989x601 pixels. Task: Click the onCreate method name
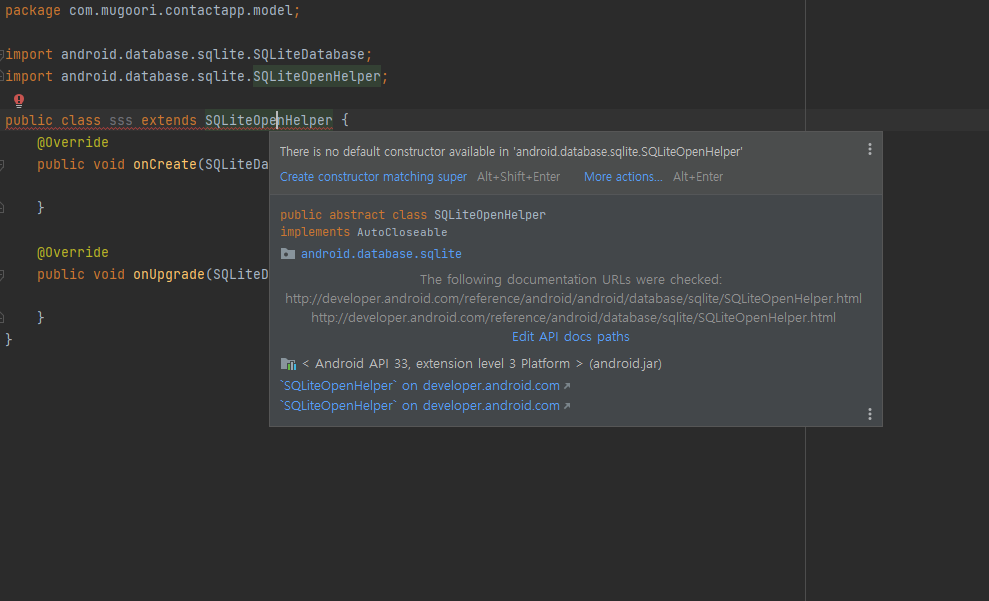coord(165,165)
